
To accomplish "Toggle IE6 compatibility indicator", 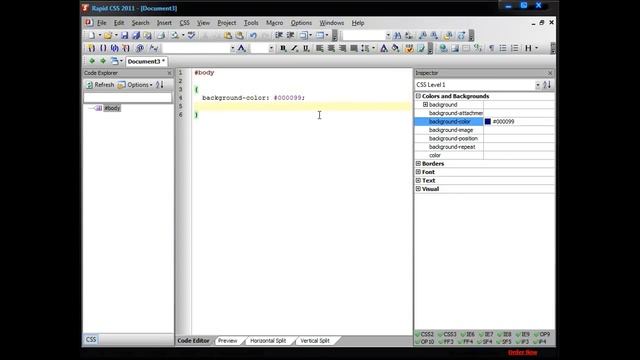I will pyautogui.click(x=468, y=334).
